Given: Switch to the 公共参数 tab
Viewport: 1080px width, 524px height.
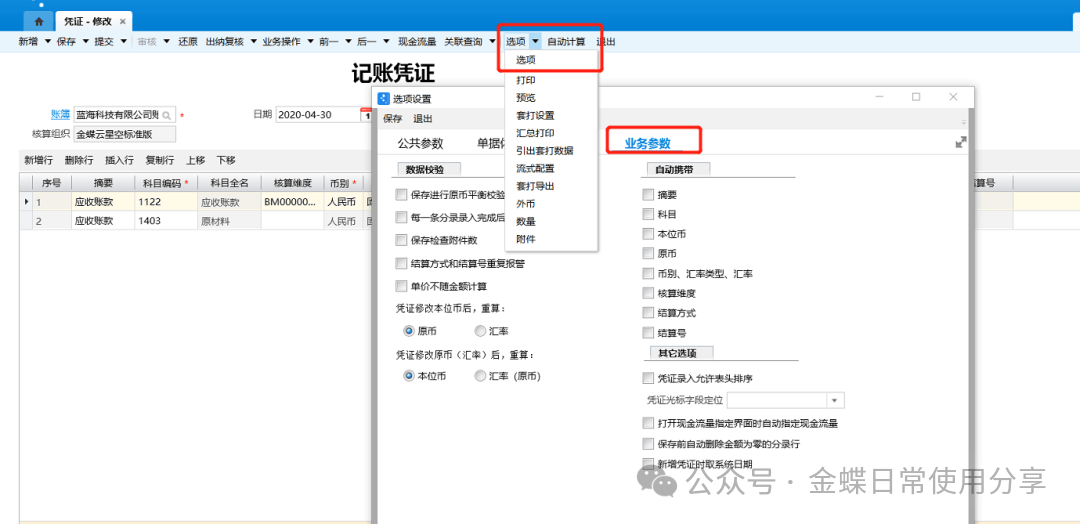Looking at the screenshot, I should (x=420, y=143).
